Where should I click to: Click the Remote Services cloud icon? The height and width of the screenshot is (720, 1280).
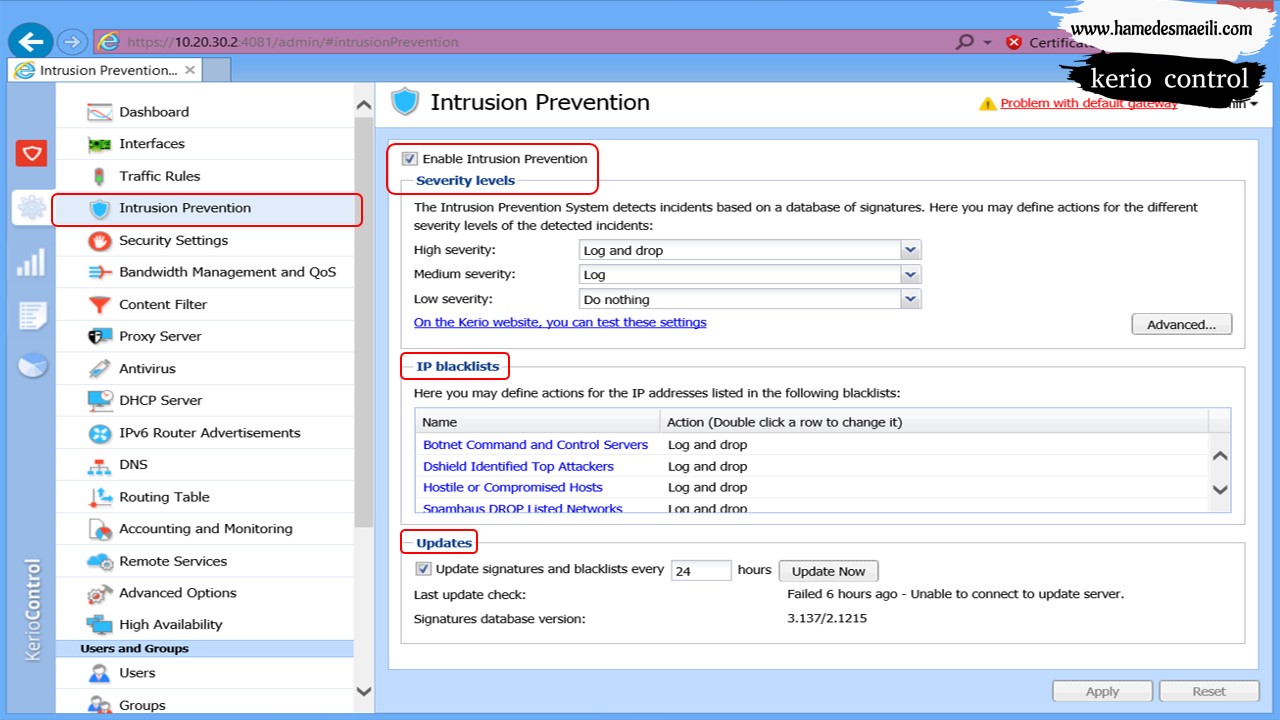(99, 561)
